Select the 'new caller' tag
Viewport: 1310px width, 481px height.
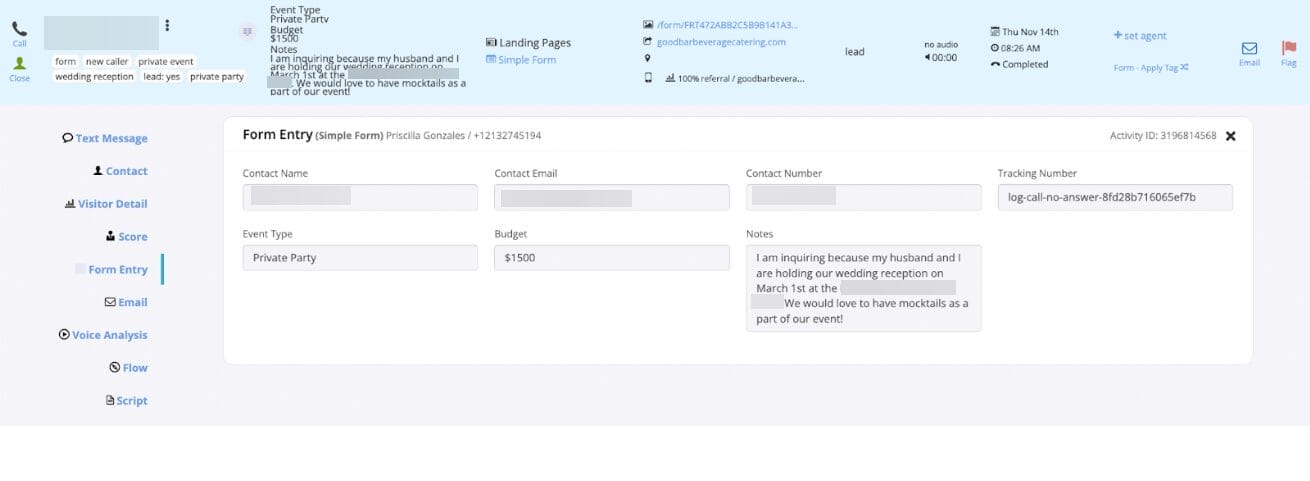click(106, 62)
